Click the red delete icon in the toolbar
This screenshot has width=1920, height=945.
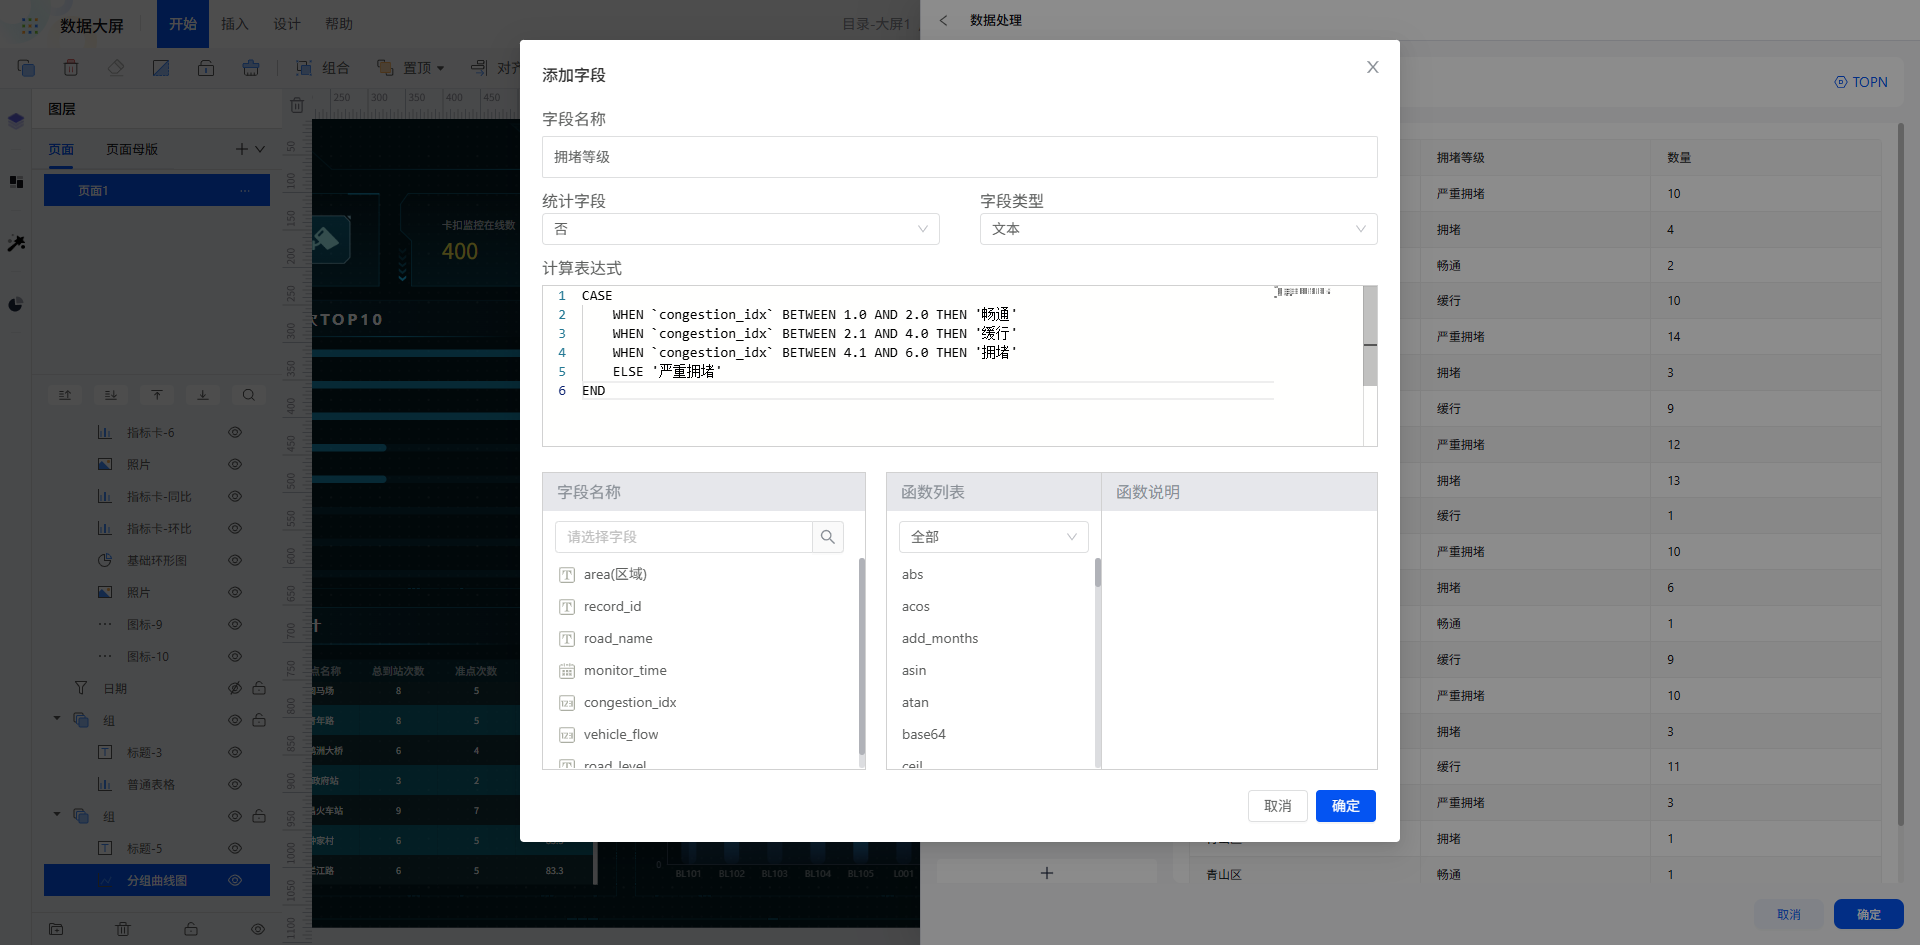[71, 68]
